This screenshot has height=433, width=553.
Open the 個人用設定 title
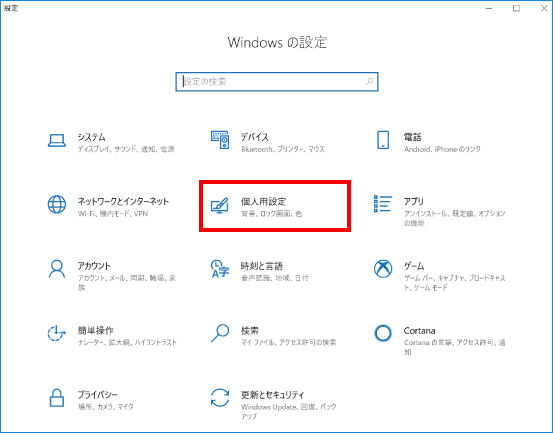pos(263,201)
